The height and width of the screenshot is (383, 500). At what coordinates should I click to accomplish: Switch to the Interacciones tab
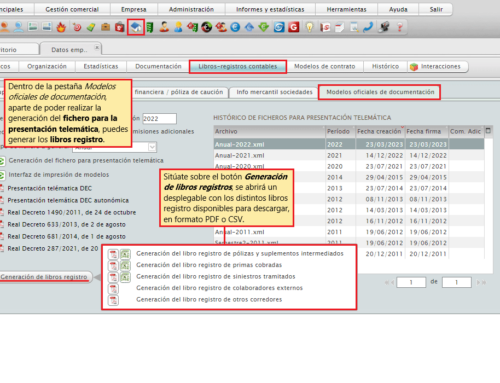coord(437,66)
